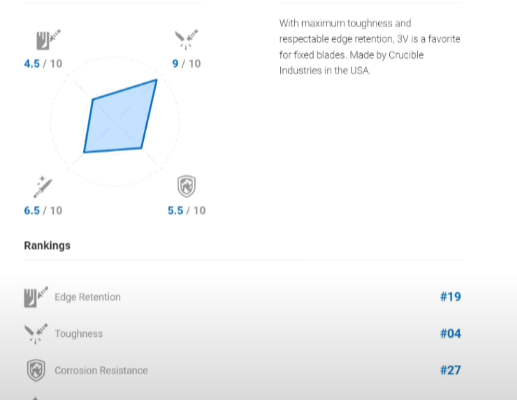Image resolution: width=517 pixels, height=400 pixels.
Task: Click the sharpening knife icon above 6.5
Action: pyautogui.click(x=43, y=187)
